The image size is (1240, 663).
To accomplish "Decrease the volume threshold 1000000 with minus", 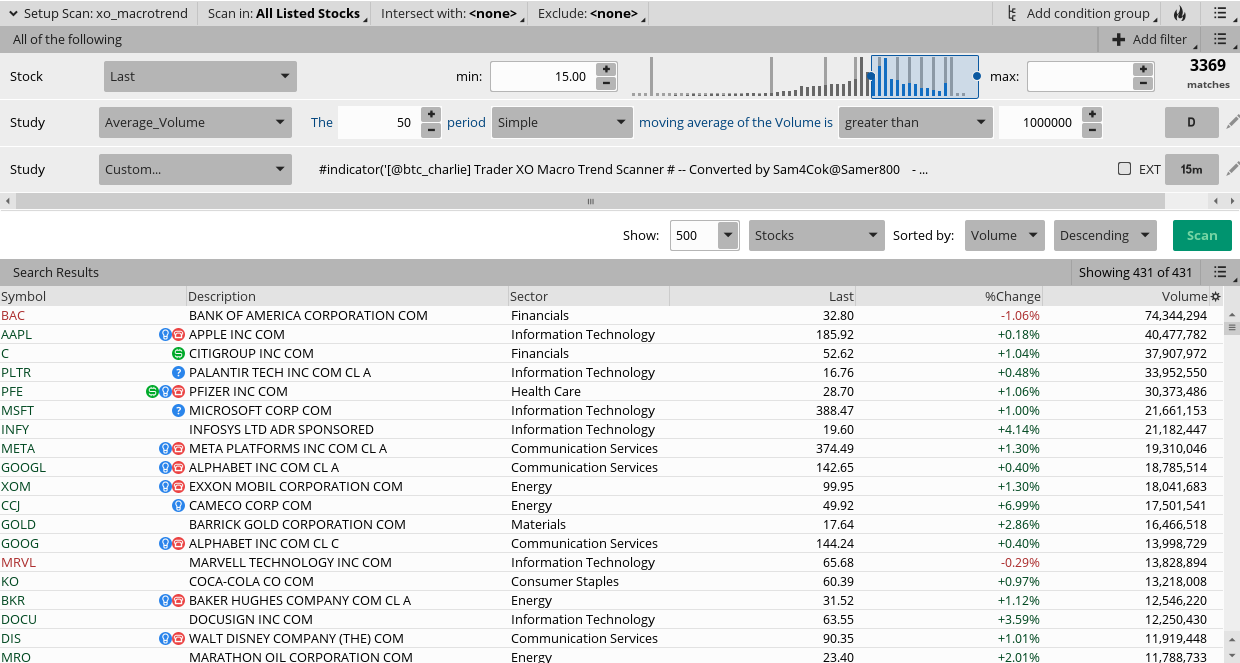I will [x=1092, y=130].
